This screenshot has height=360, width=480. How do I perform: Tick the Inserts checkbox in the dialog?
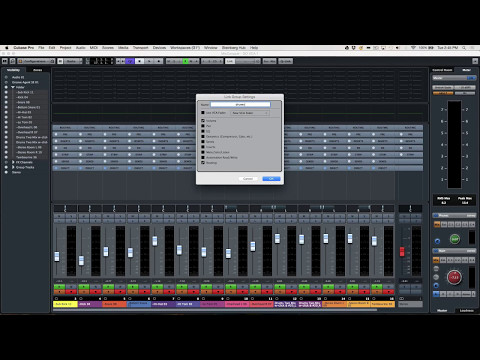click(203, 147)
